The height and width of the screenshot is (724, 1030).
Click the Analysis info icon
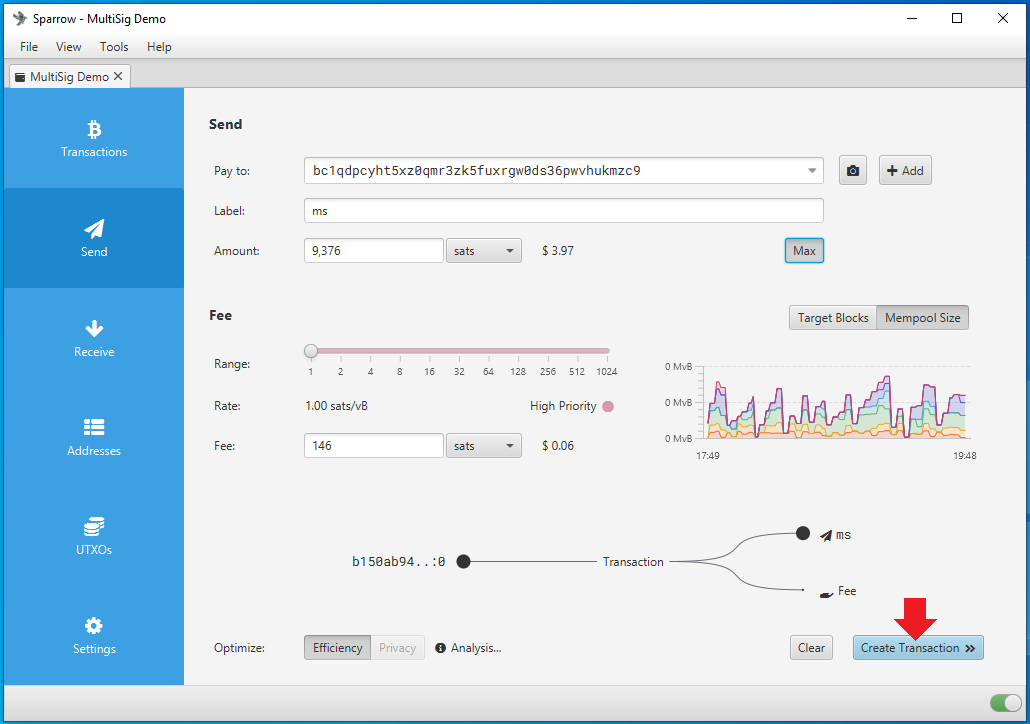(x=440, y=648)
